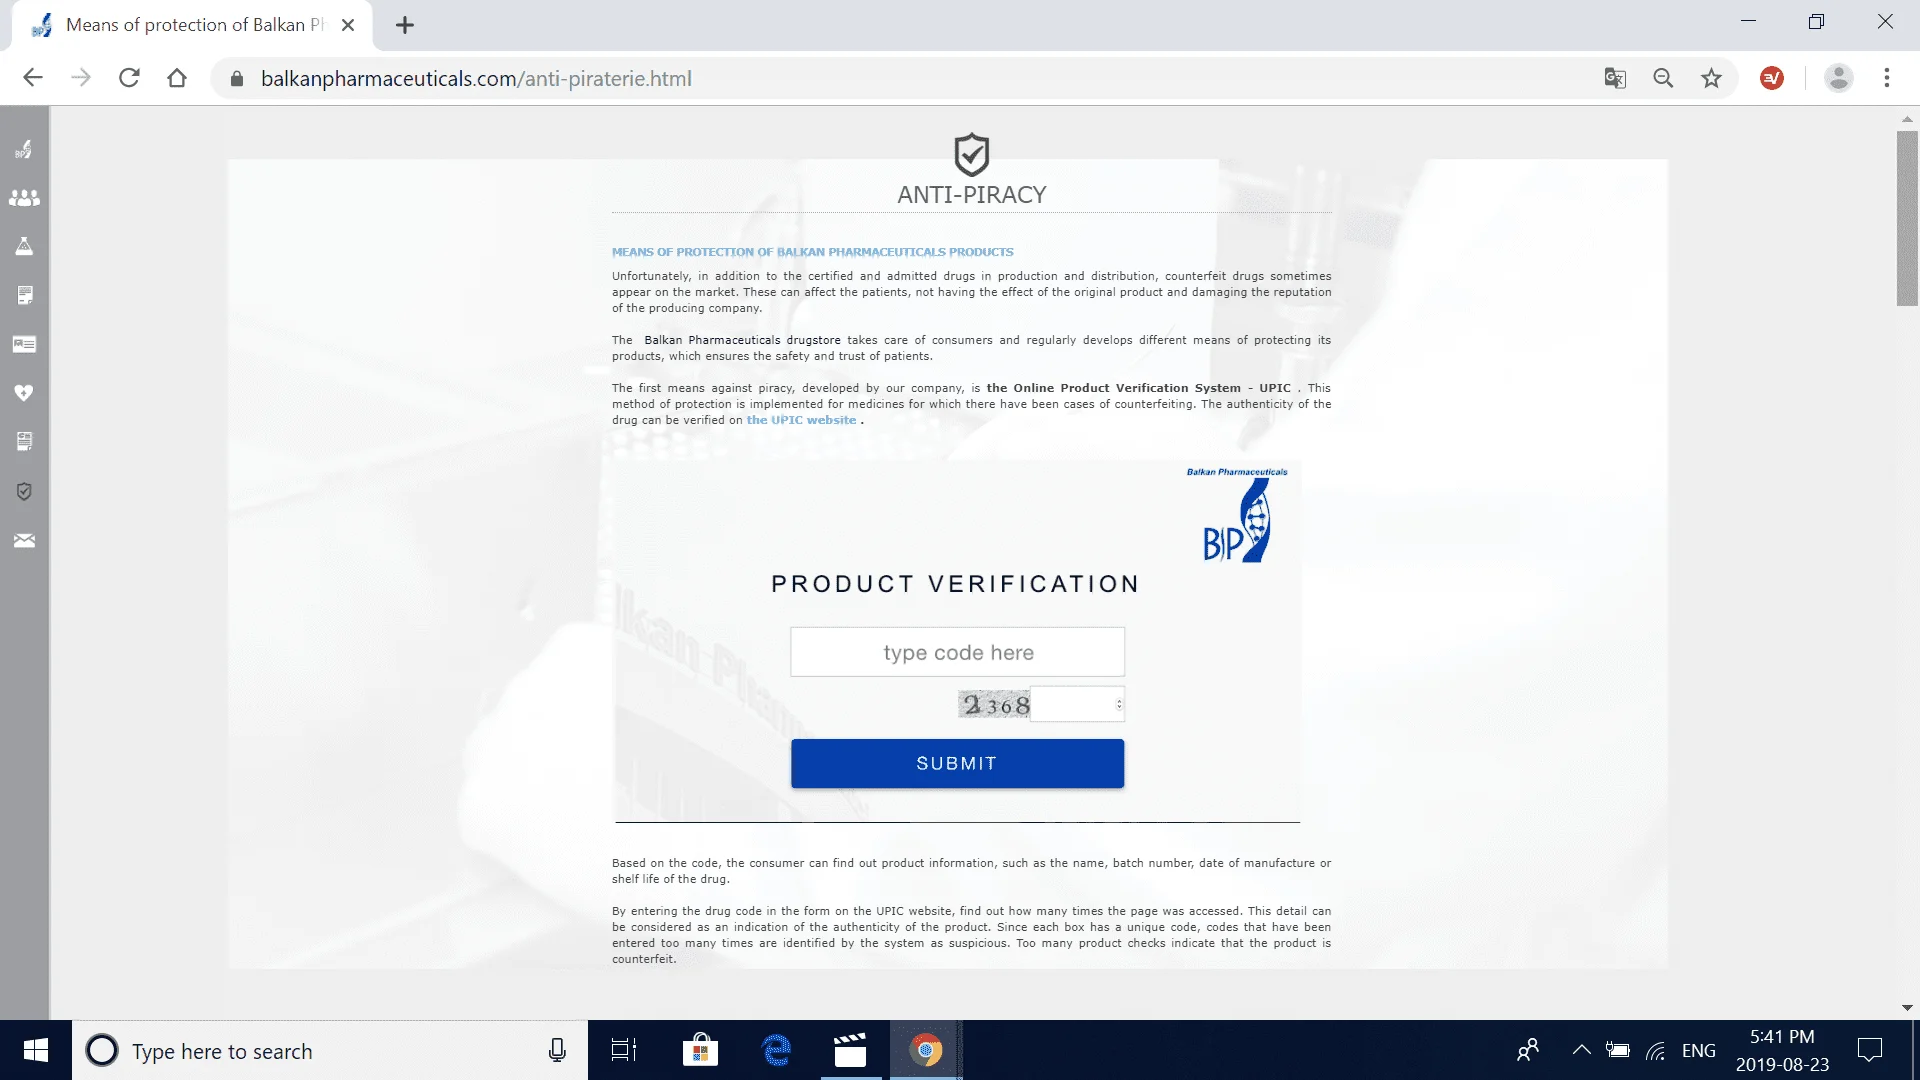Select the anti-piracy shield sidebar icon
Image resolution: width=1920 pixels, height=1080 pixels.
(24, 491)
